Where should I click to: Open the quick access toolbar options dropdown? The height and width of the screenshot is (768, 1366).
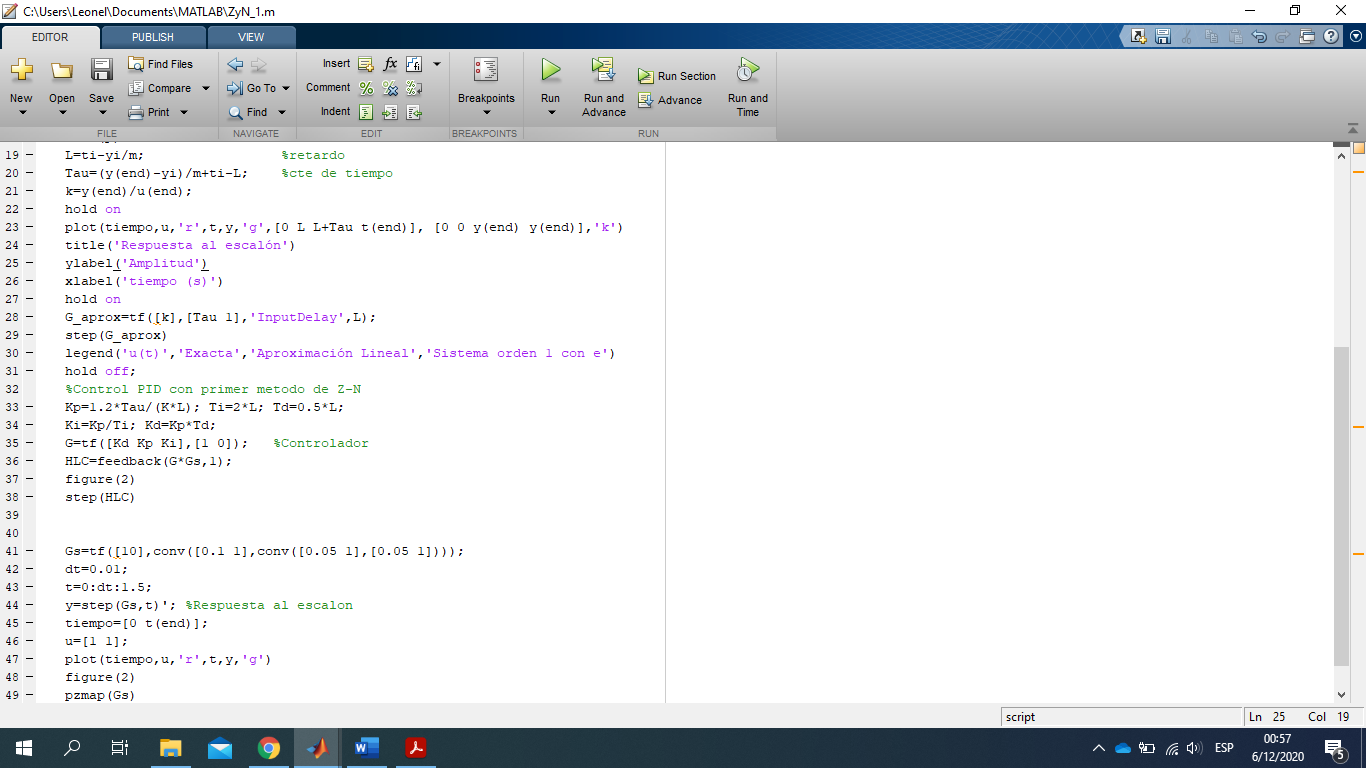pos(1356,36)
